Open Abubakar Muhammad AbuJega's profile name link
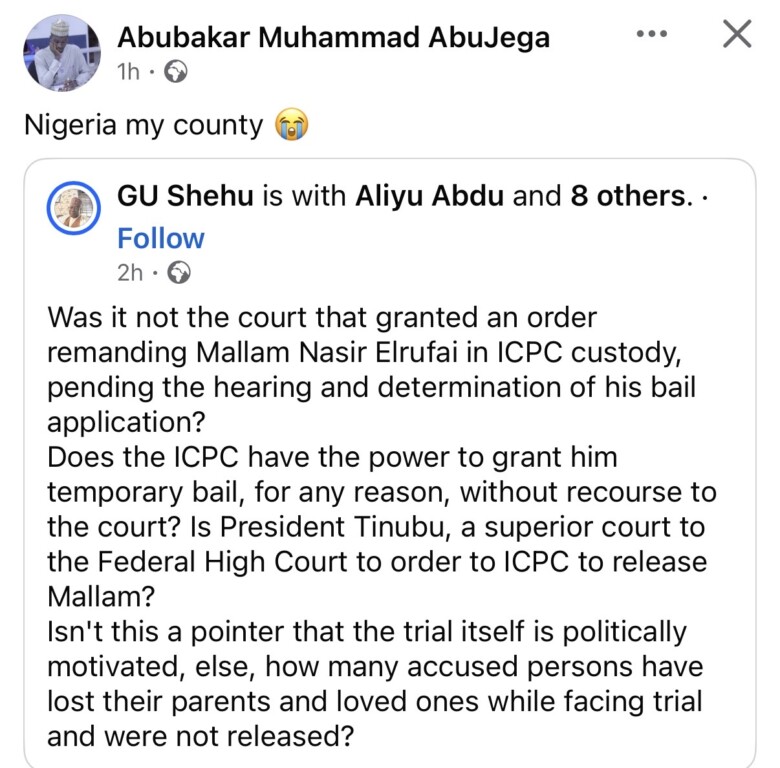780x768 pixels. click(334, 37)
